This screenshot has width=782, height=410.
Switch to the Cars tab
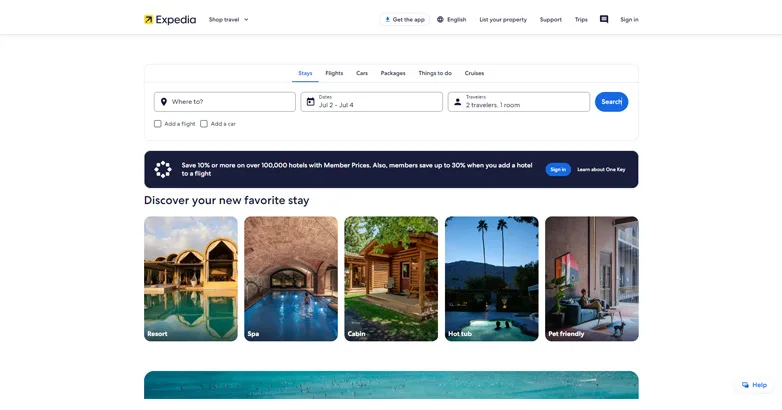click(x=362, y=73)
